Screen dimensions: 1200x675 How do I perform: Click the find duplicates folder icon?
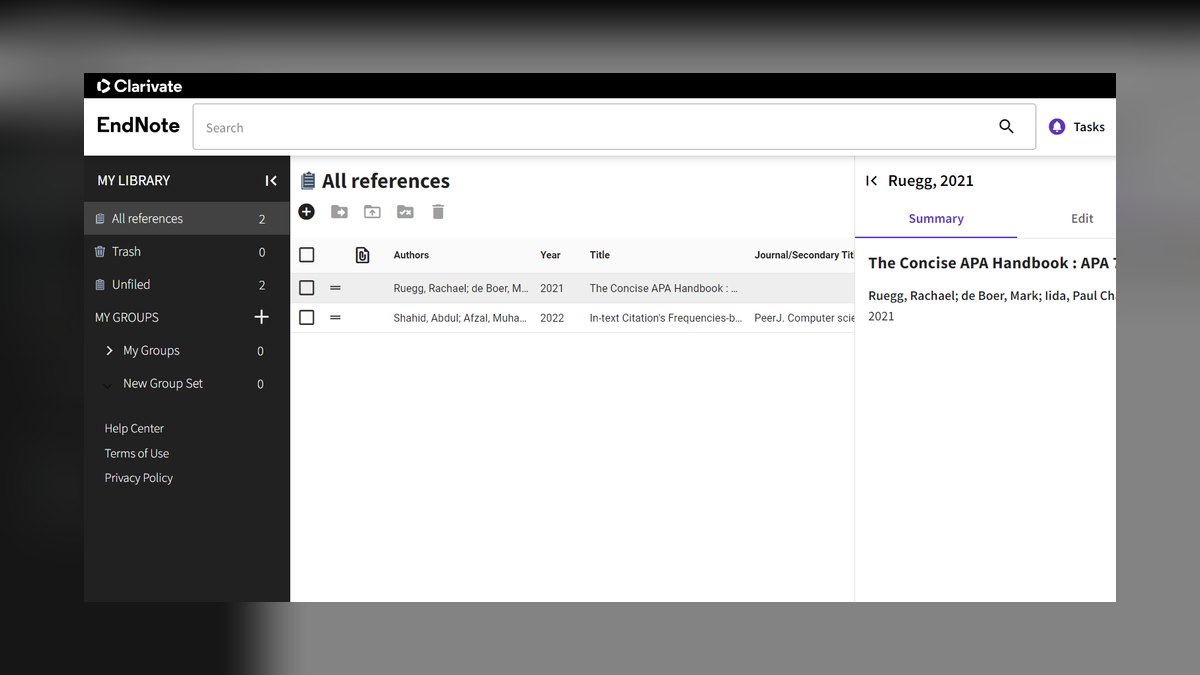[405, 212]
